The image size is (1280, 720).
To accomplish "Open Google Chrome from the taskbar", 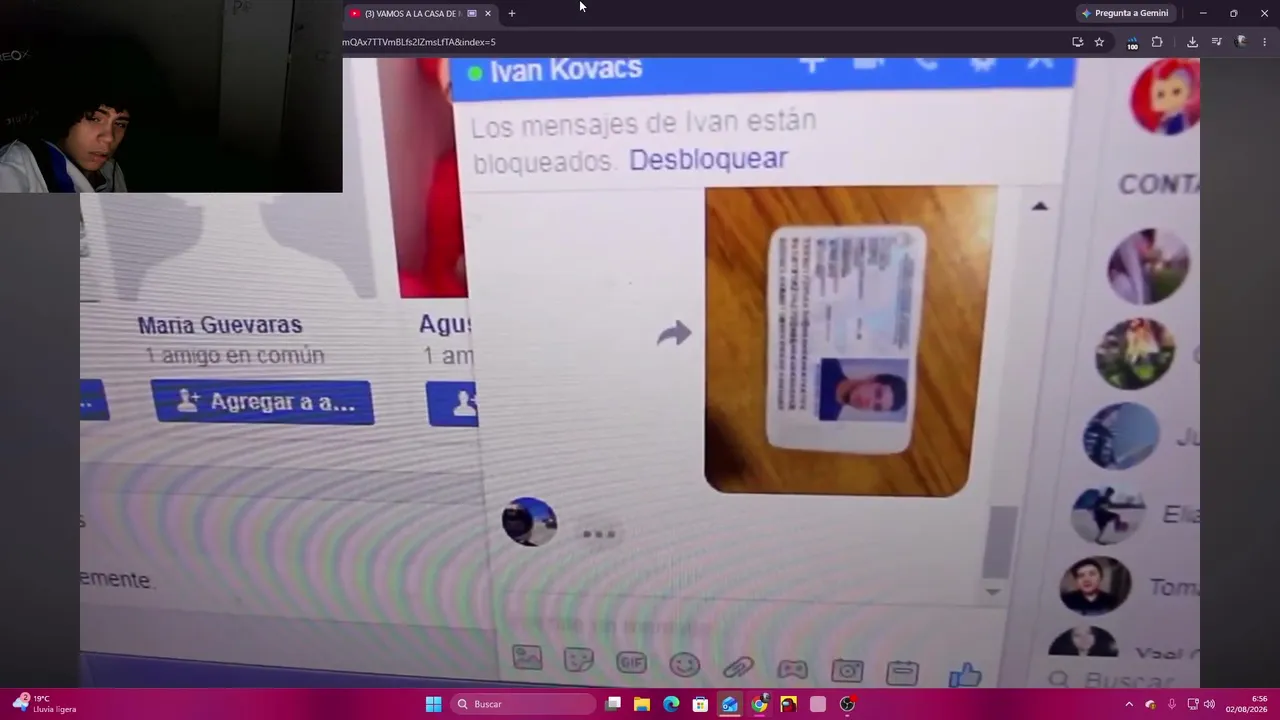I will 759,704.
